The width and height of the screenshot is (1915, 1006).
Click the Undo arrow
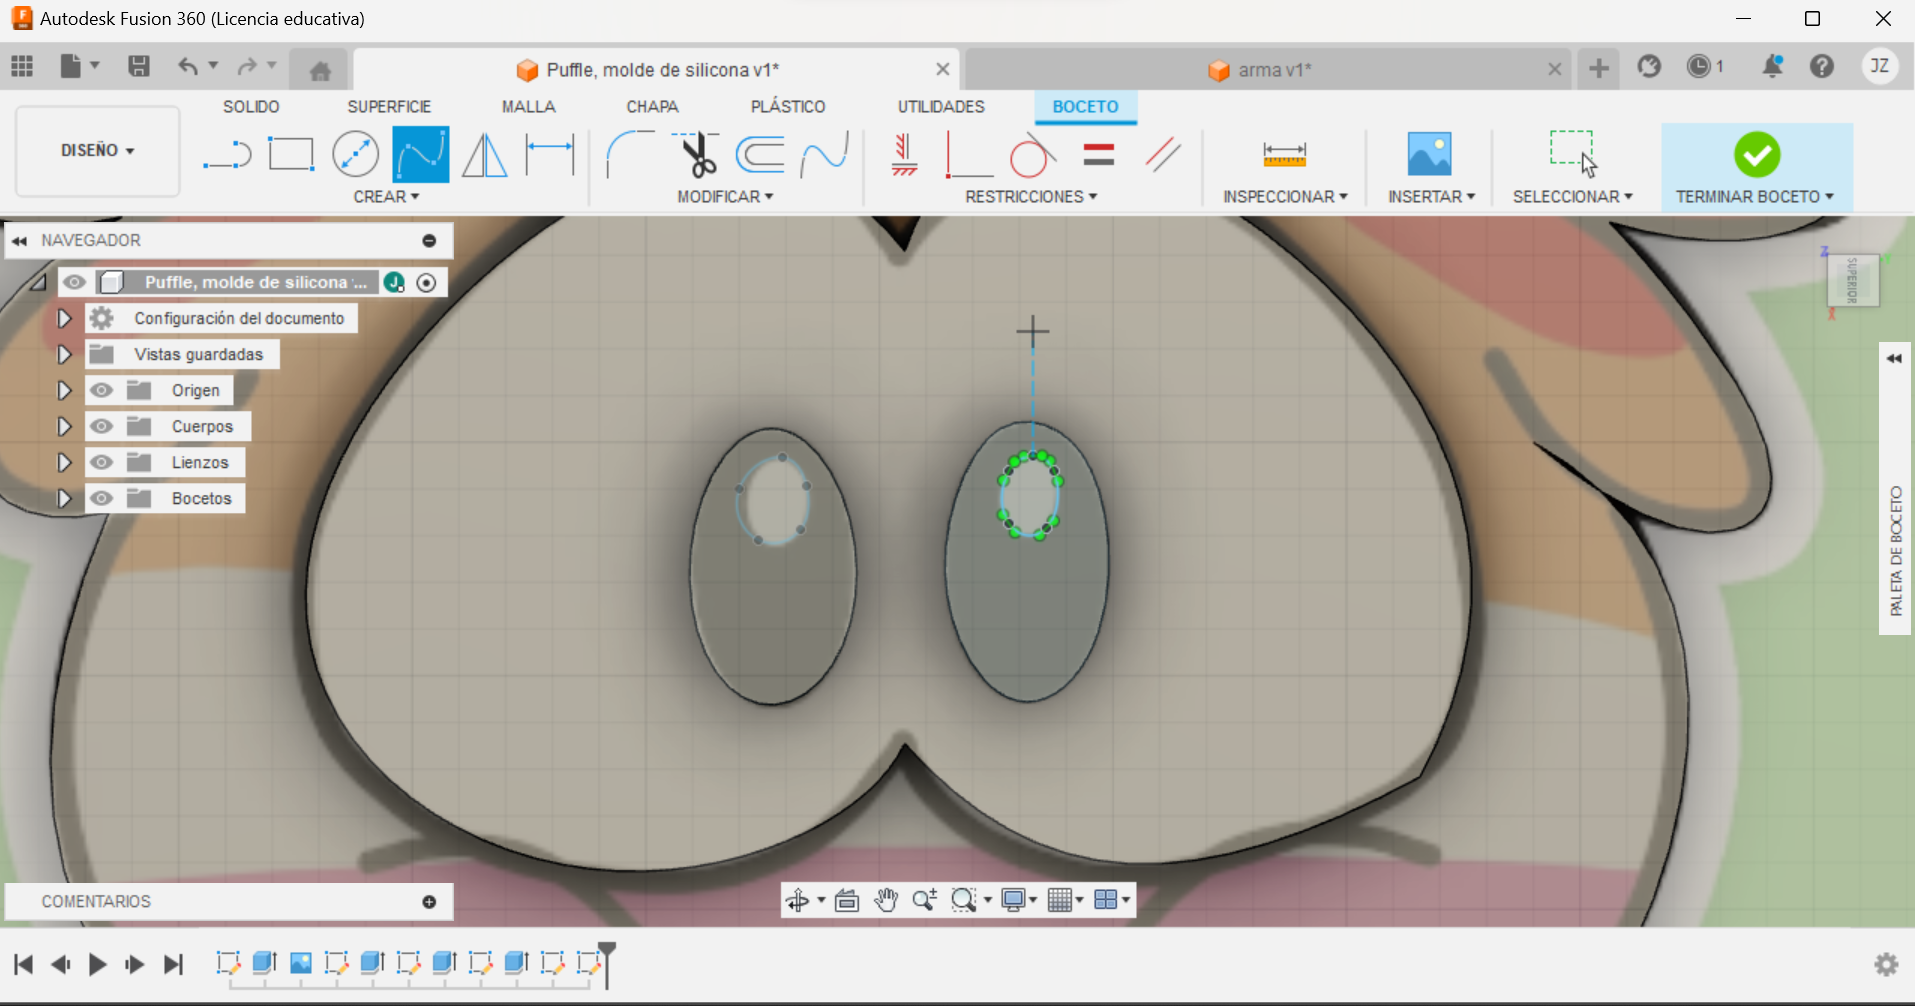click(187, 66)
